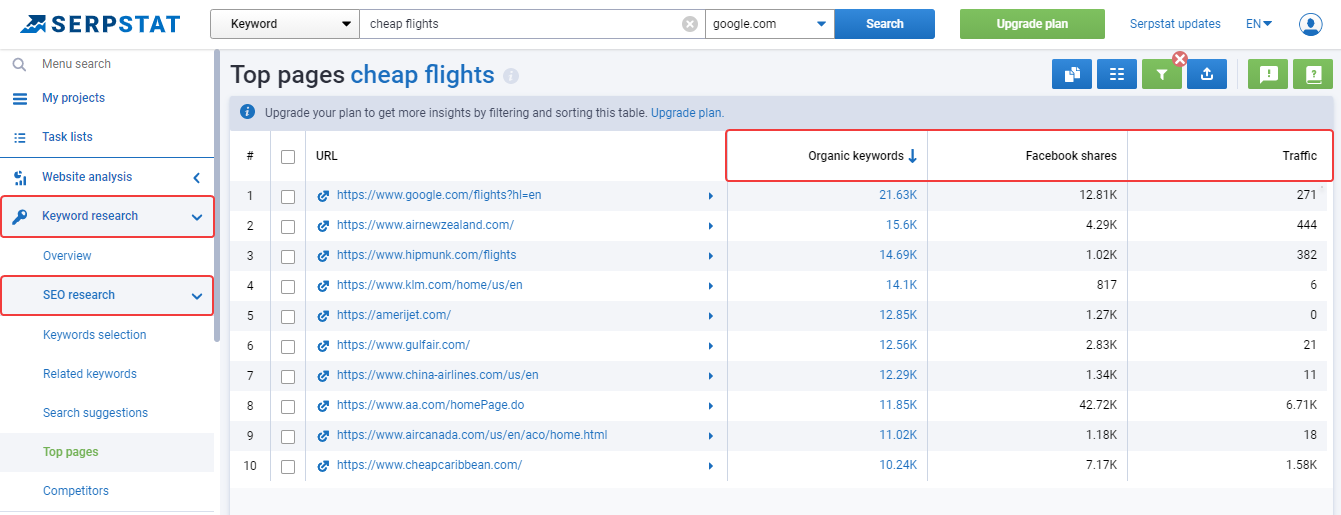The image size is (1341, 515).
Task: Click the green feedback exclamation button
Action: pyautogui.click(x=1269, y=74)
